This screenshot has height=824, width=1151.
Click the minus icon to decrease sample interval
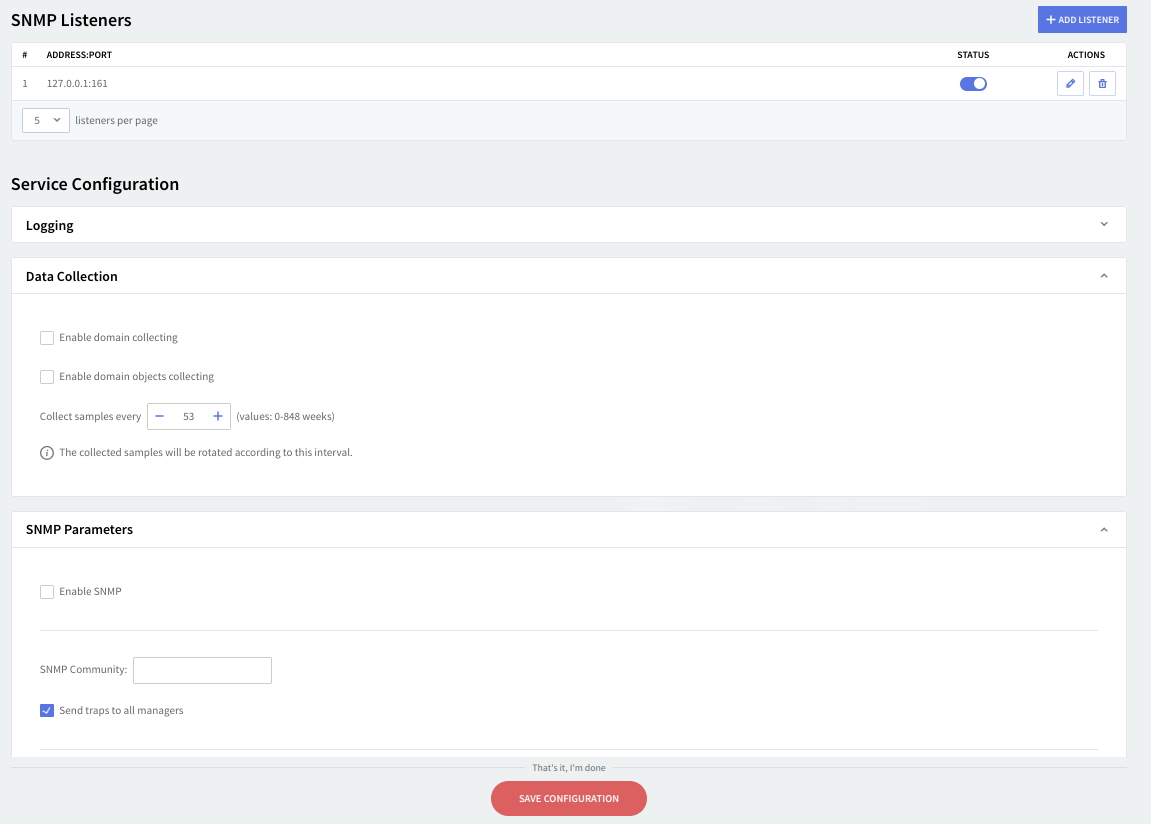160,416
